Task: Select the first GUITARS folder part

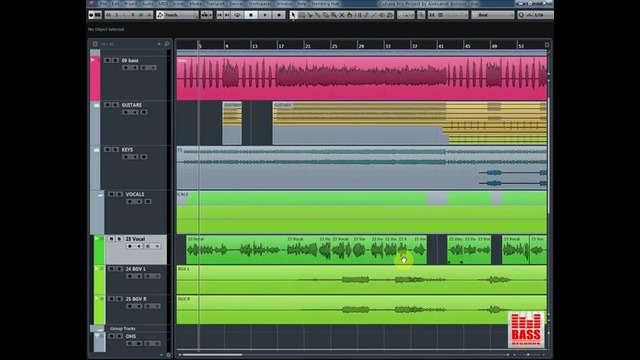Action: tap(232, 123)
